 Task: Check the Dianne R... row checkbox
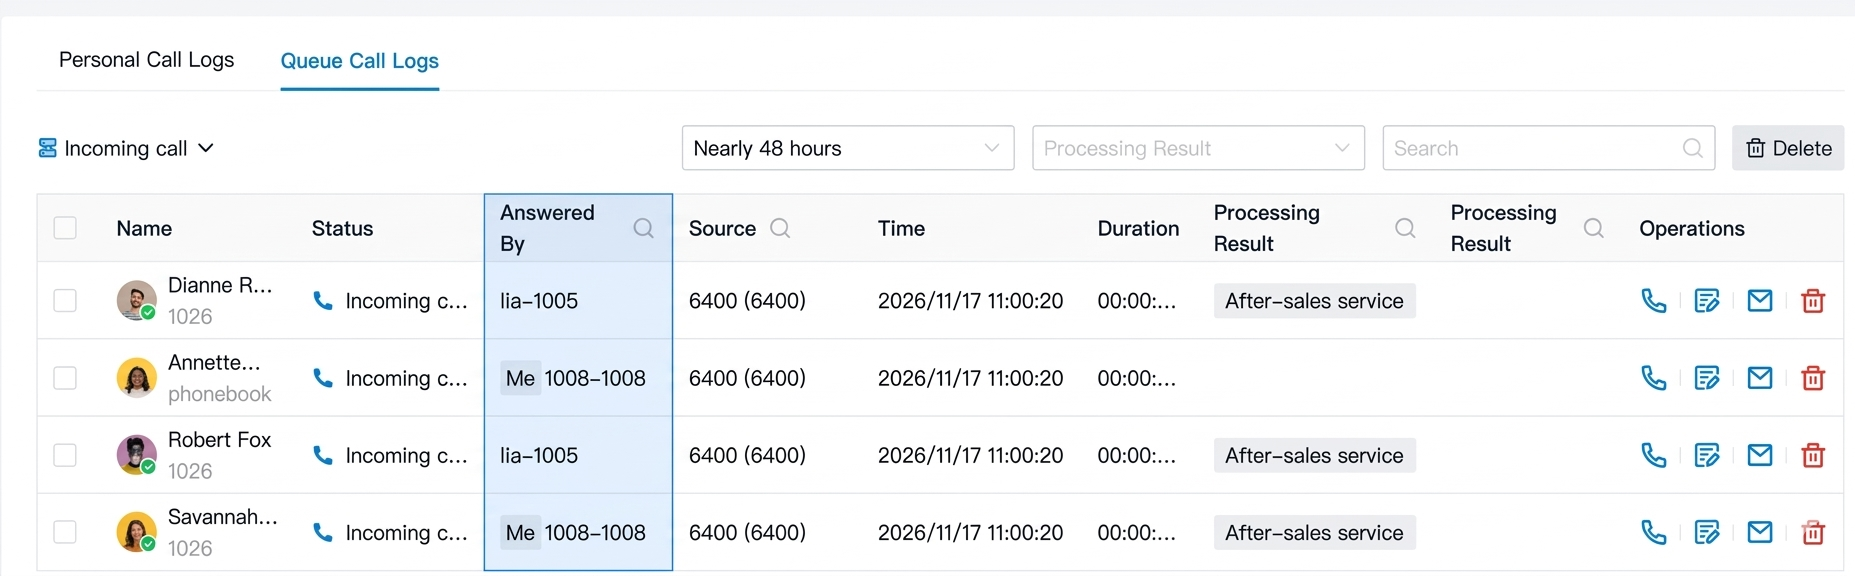(65, 301)
